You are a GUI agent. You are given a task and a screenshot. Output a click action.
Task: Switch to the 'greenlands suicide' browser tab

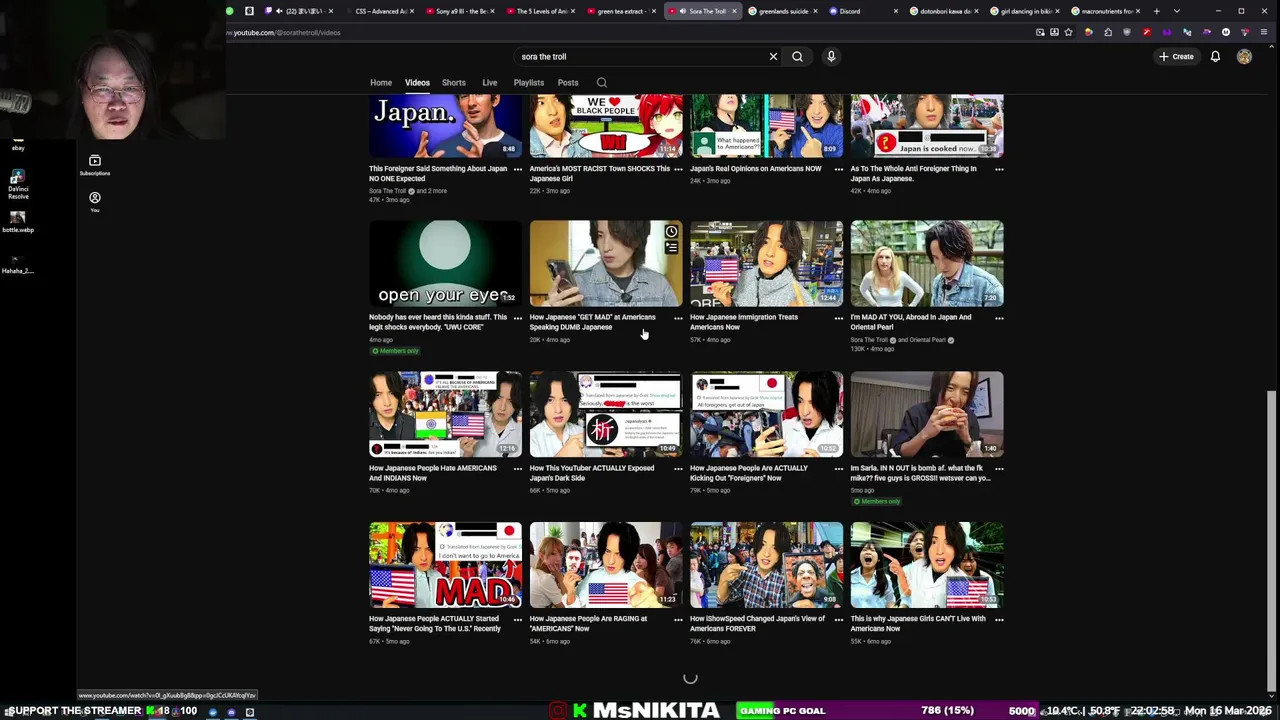click(782, 11)
